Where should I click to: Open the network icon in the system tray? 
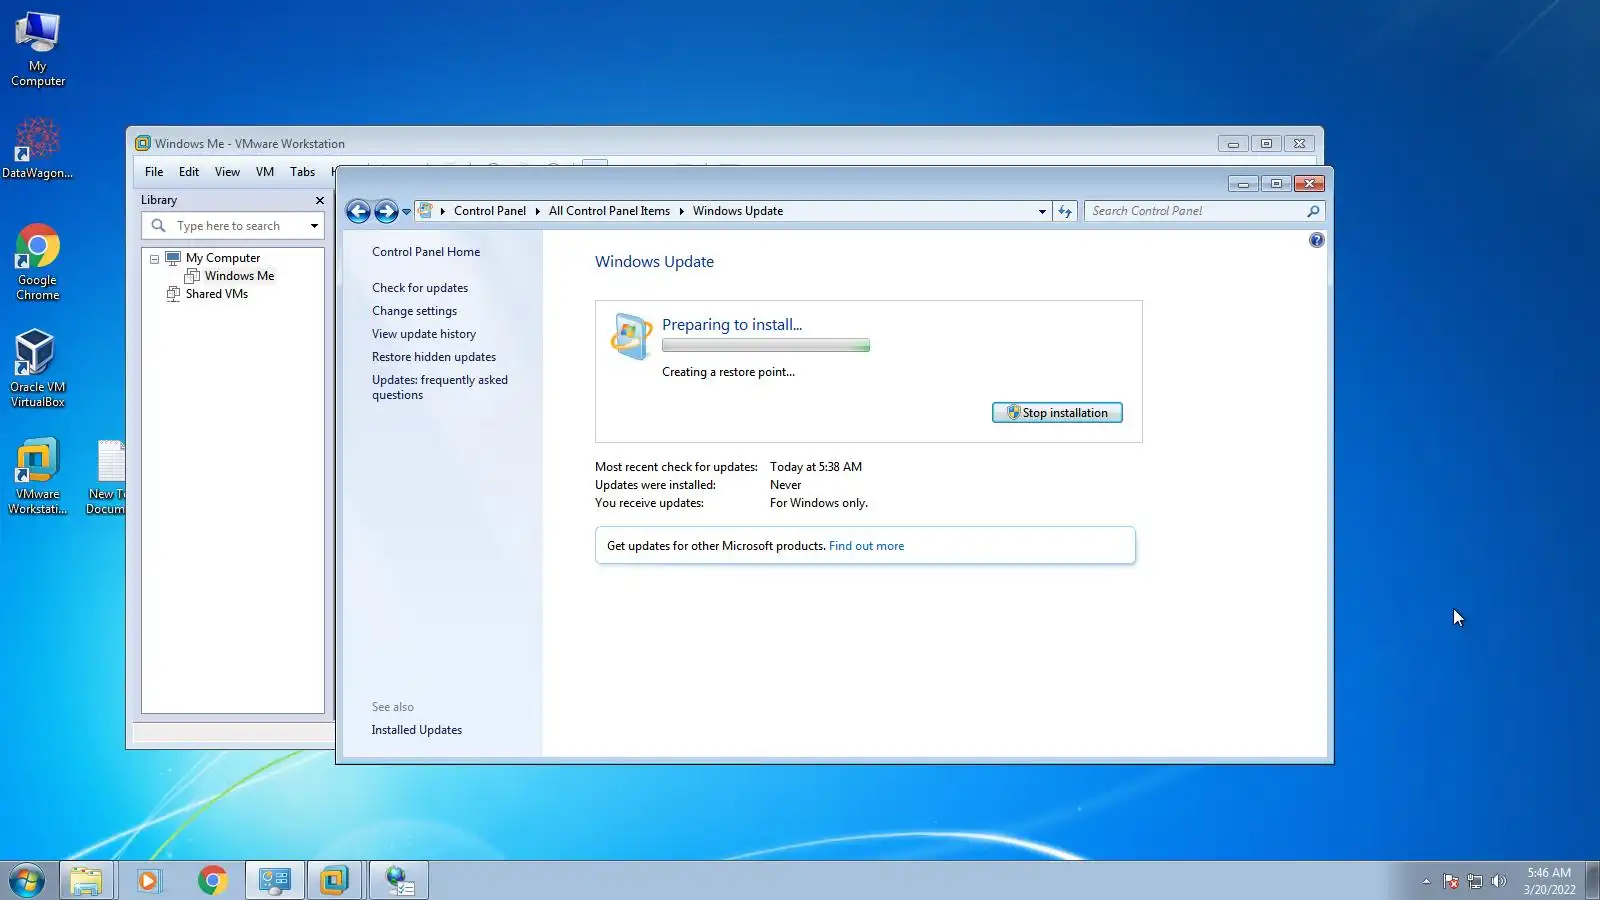[1475, 881]
